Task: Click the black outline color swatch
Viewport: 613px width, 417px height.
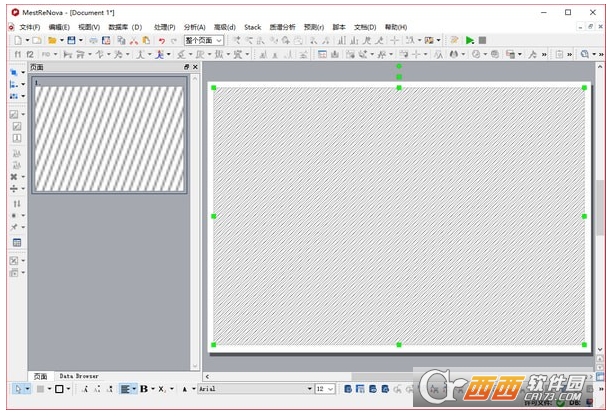Action: pos(59,389)
